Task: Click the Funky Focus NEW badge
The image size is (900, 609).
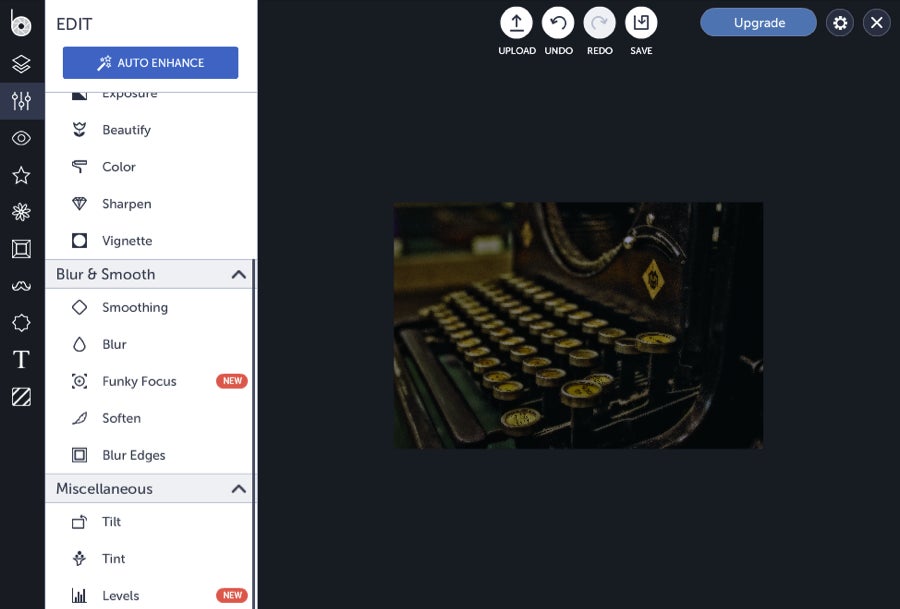Action: (232, 381)
